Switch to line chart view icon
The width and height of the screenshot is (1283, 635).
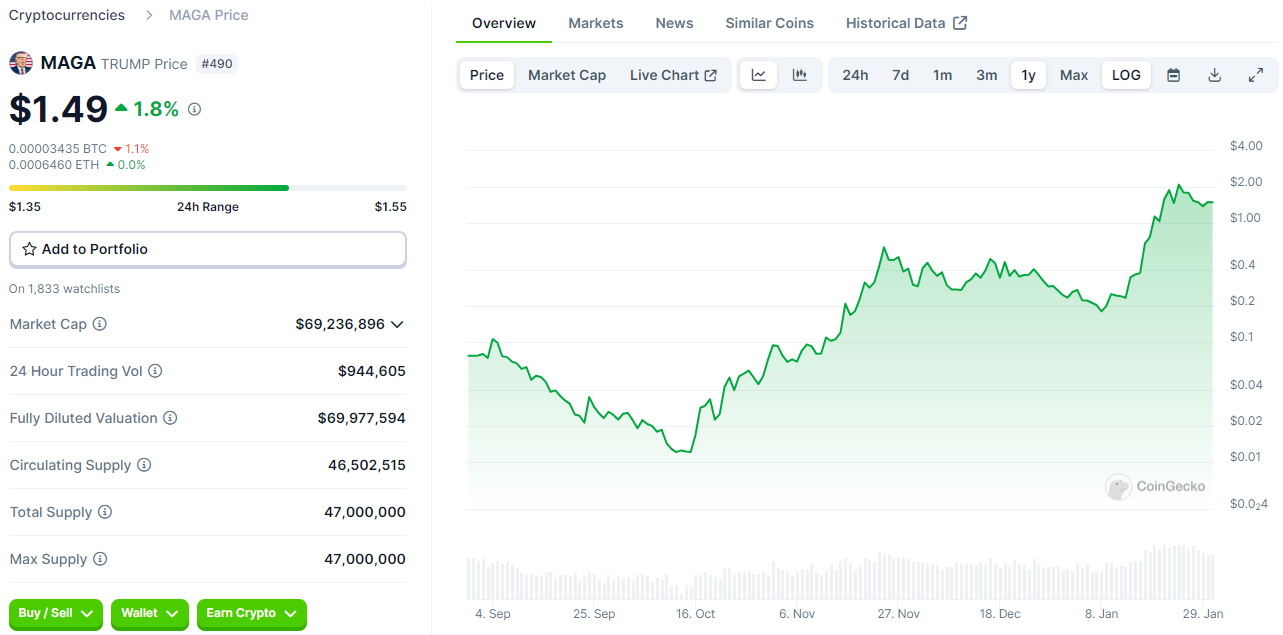pos(759,75)
